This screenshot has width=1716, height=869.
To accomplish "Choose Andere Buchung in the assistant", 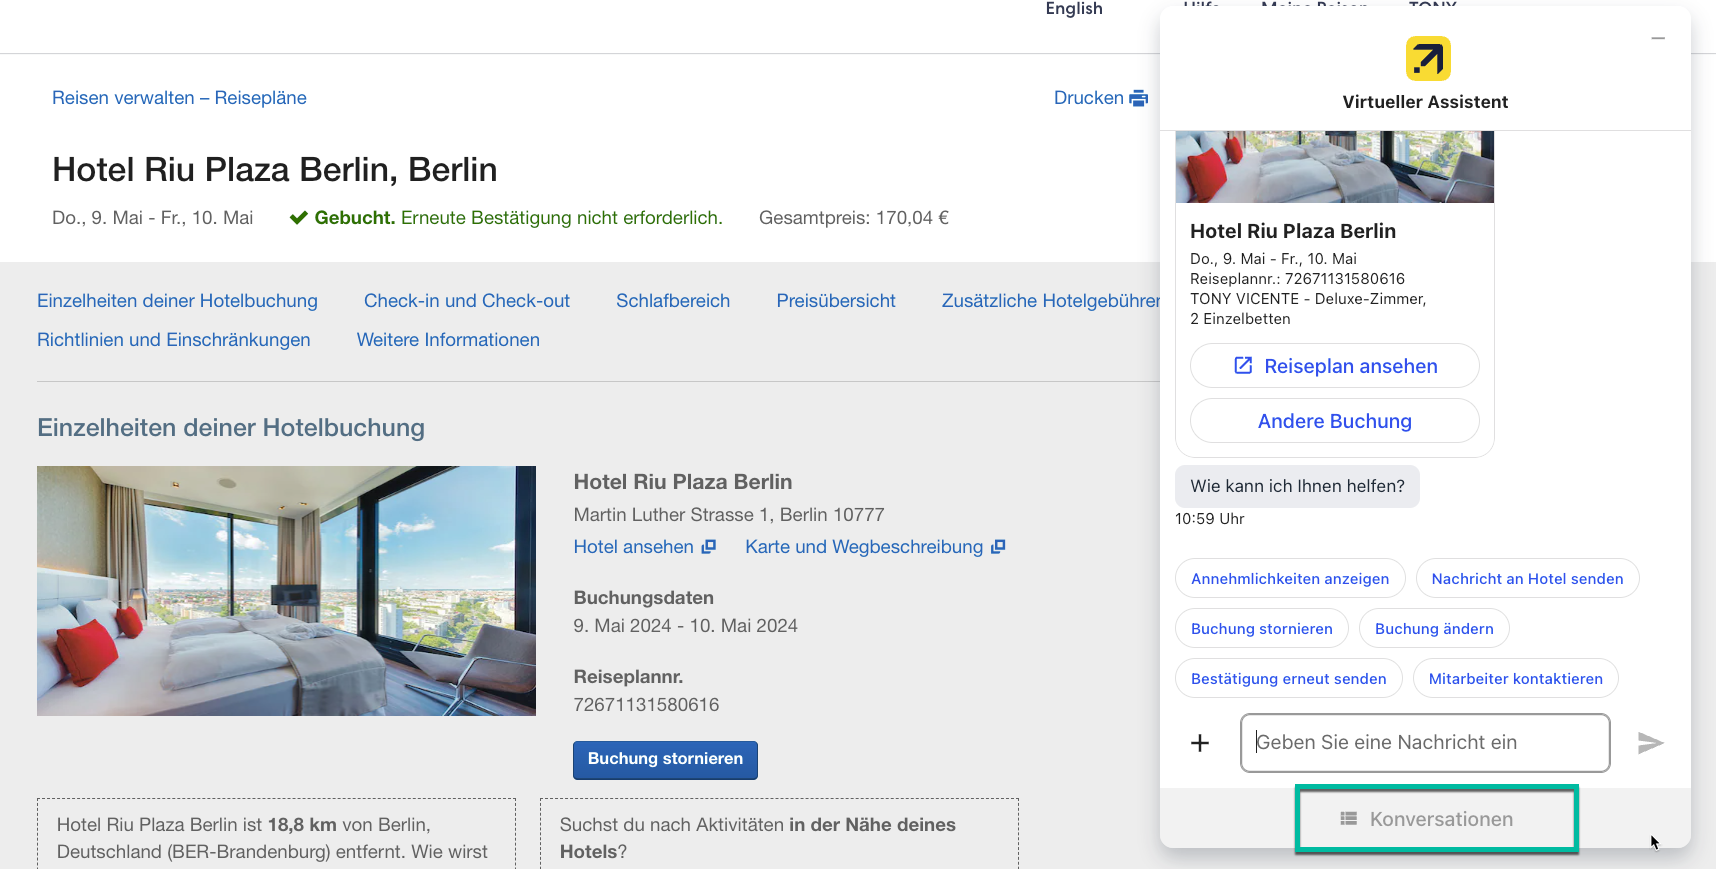I will 1334,421.
